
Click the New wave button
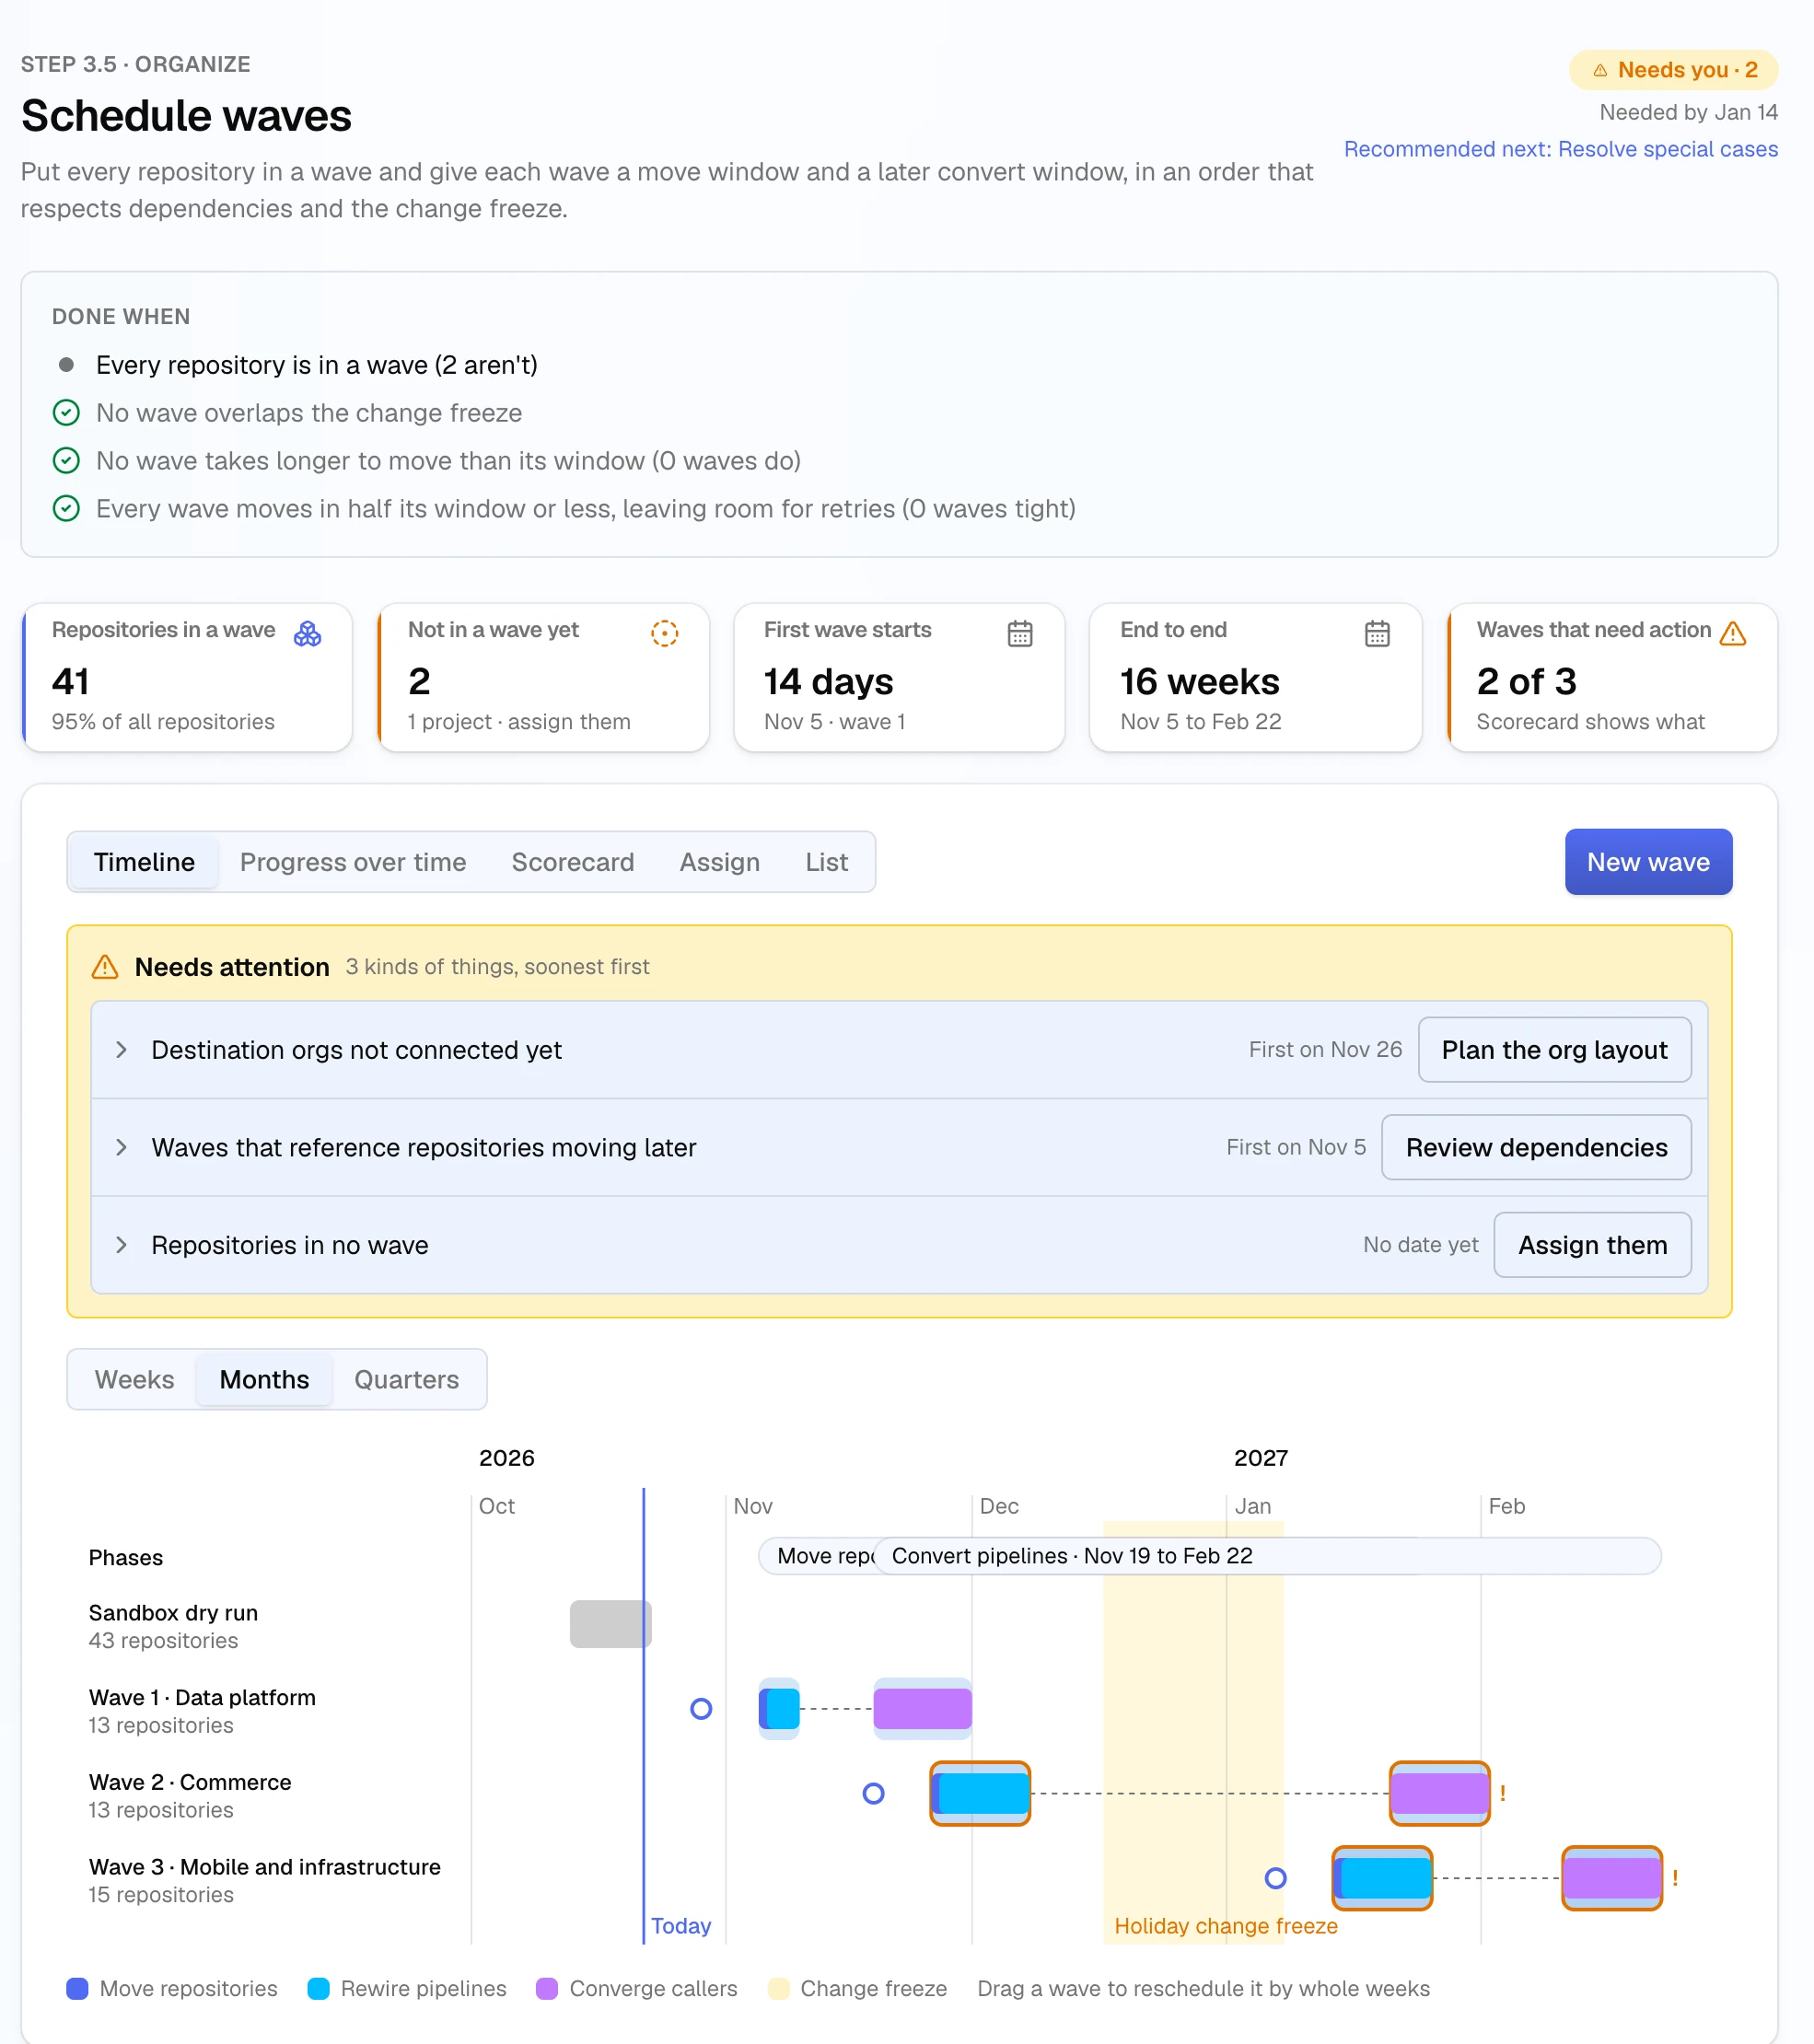coord(1648,862)
